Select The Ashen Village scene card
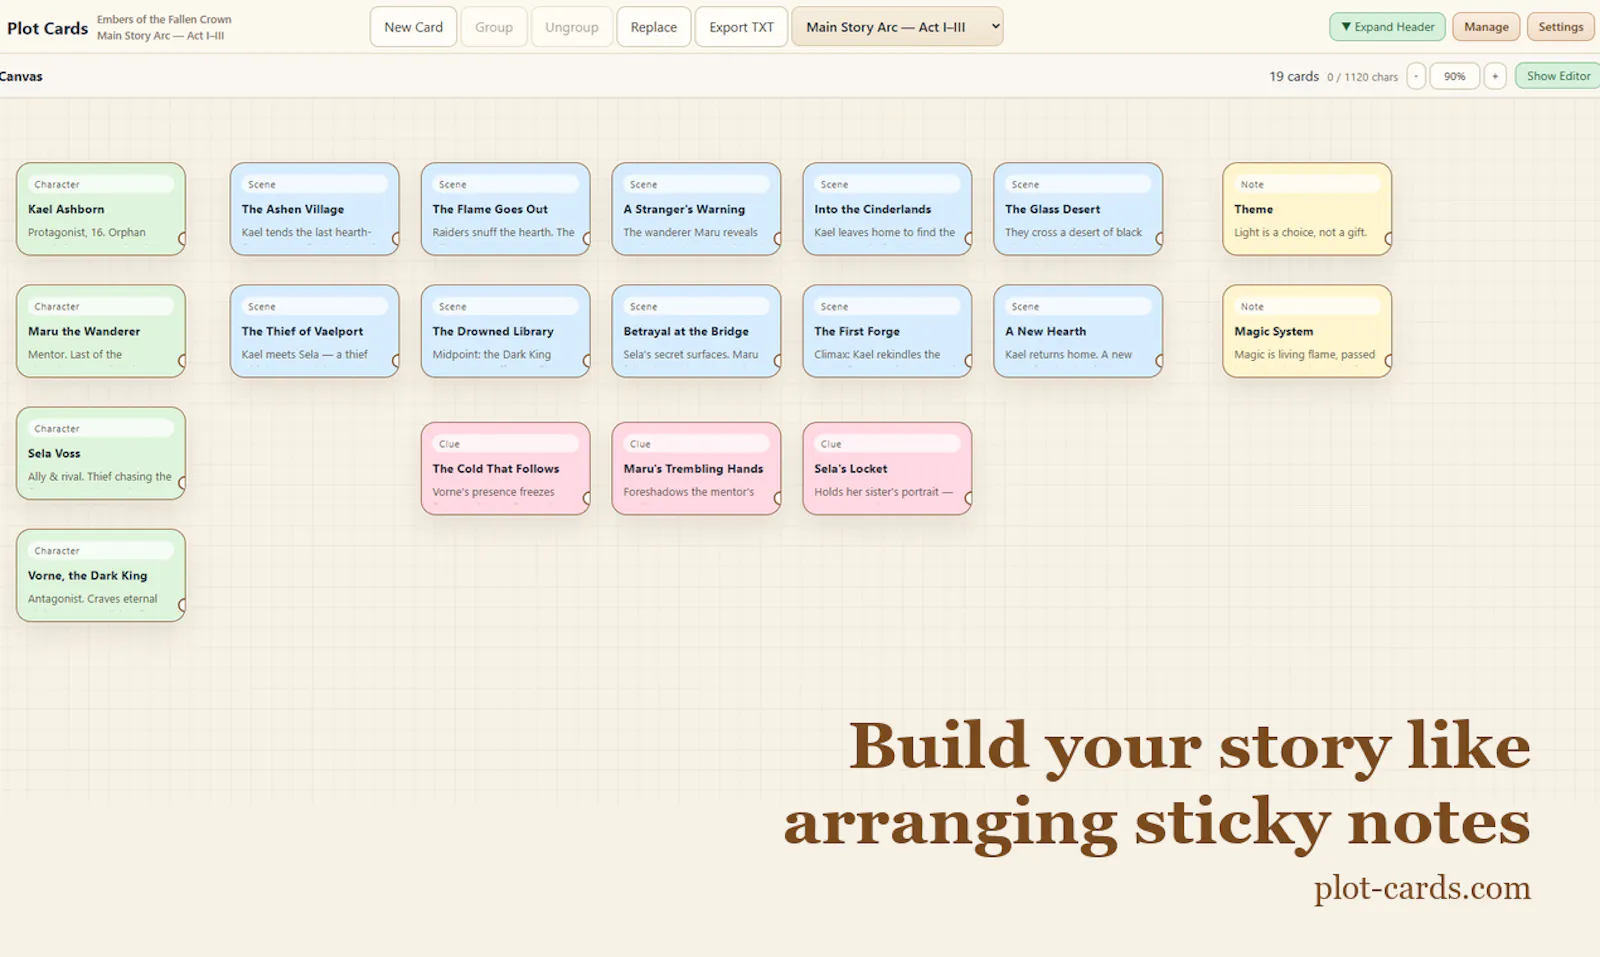Viewport: 1600px width, 957px height. 314,209
